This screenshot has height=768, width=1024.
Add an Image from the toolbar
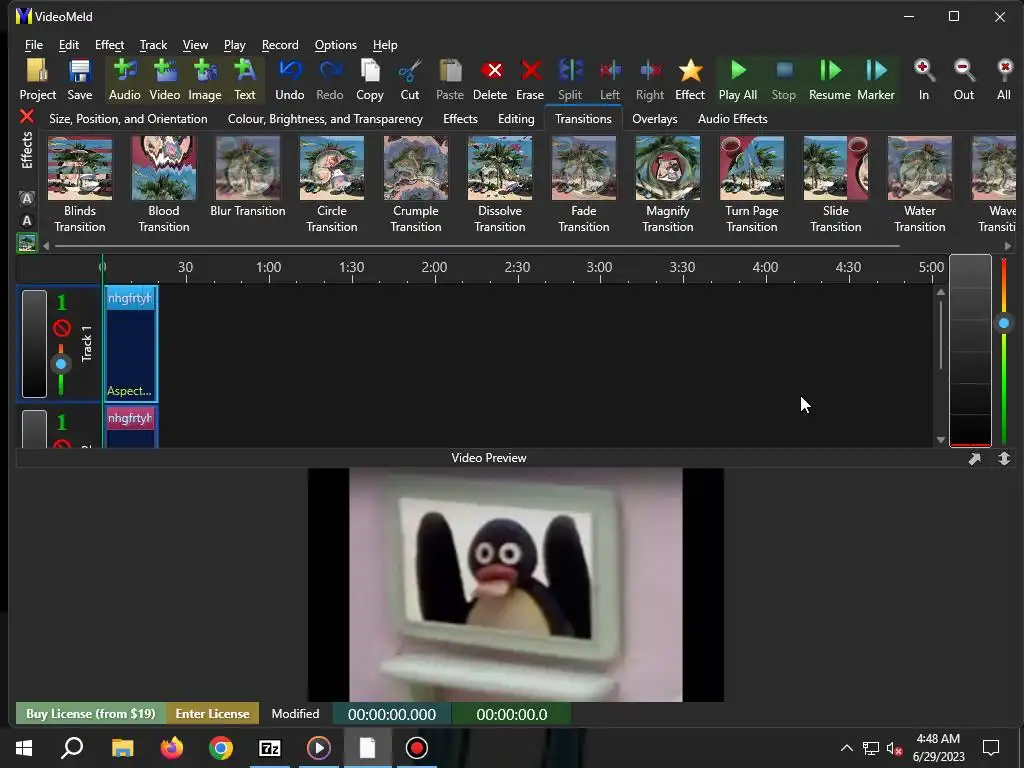coord(205,80)
